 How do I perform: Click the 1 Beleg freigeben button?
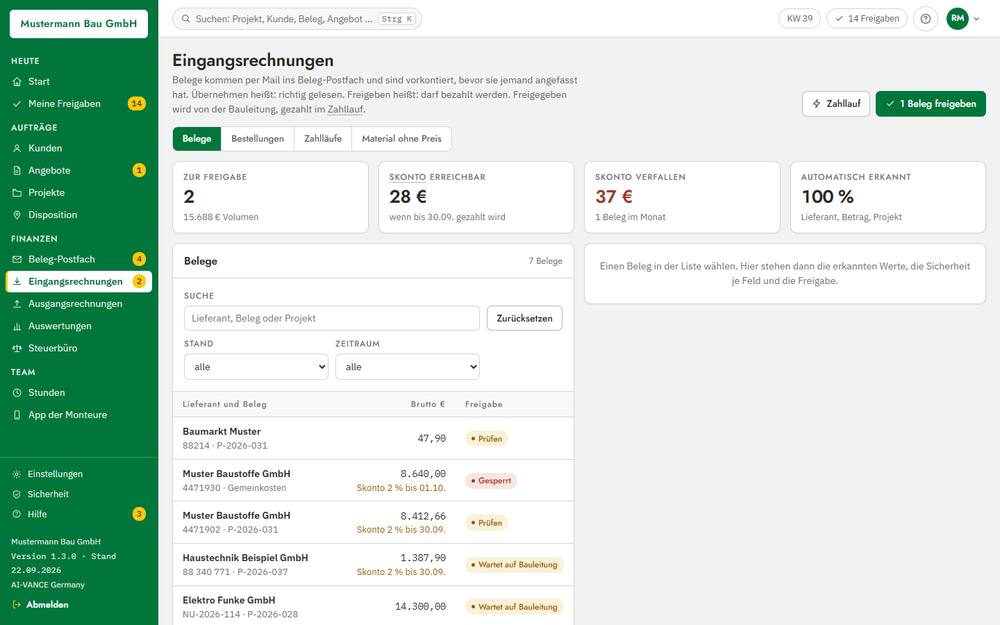pos(930,103)
